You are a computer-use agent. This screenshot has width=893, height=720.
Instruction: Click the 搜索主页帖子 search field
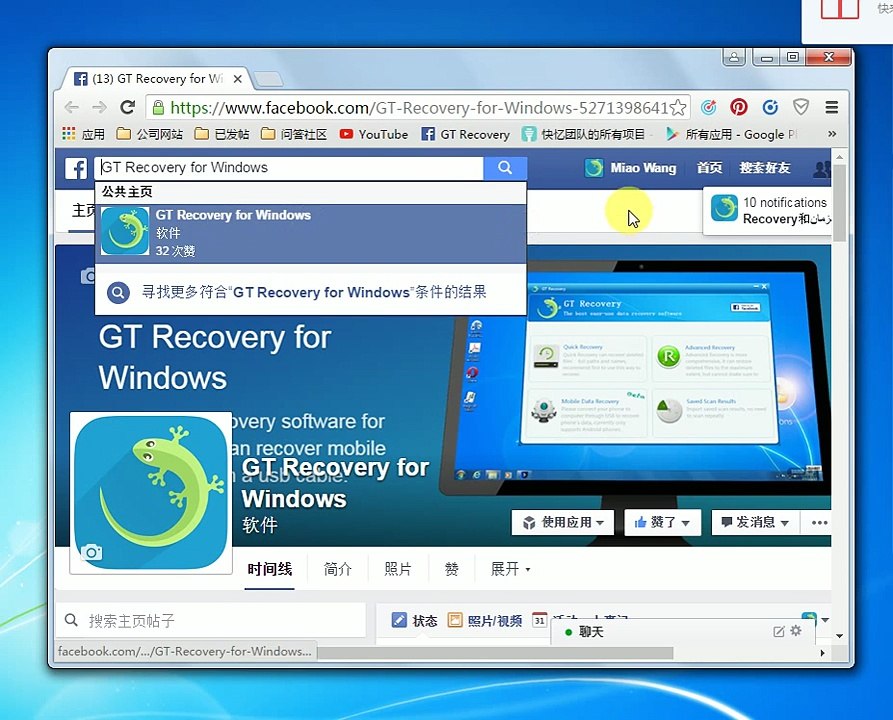[x=211, y=620]
